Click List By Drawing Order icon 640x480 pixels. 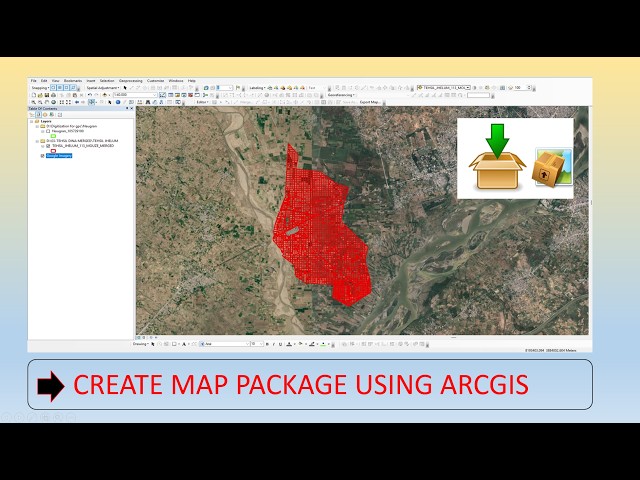[32, 115]
